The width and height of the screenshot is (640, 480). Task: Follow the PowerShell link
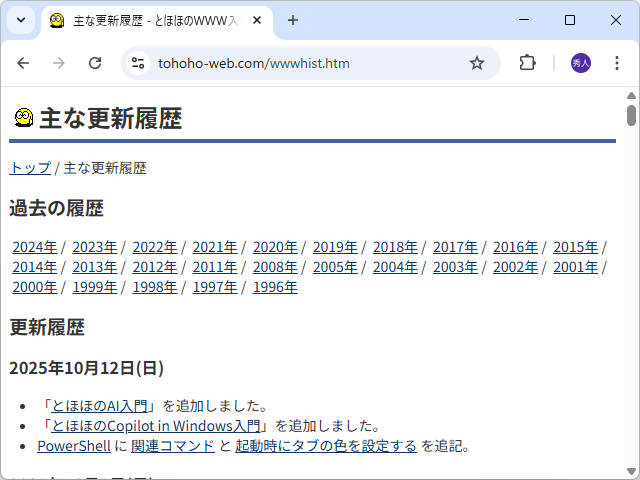74,446
